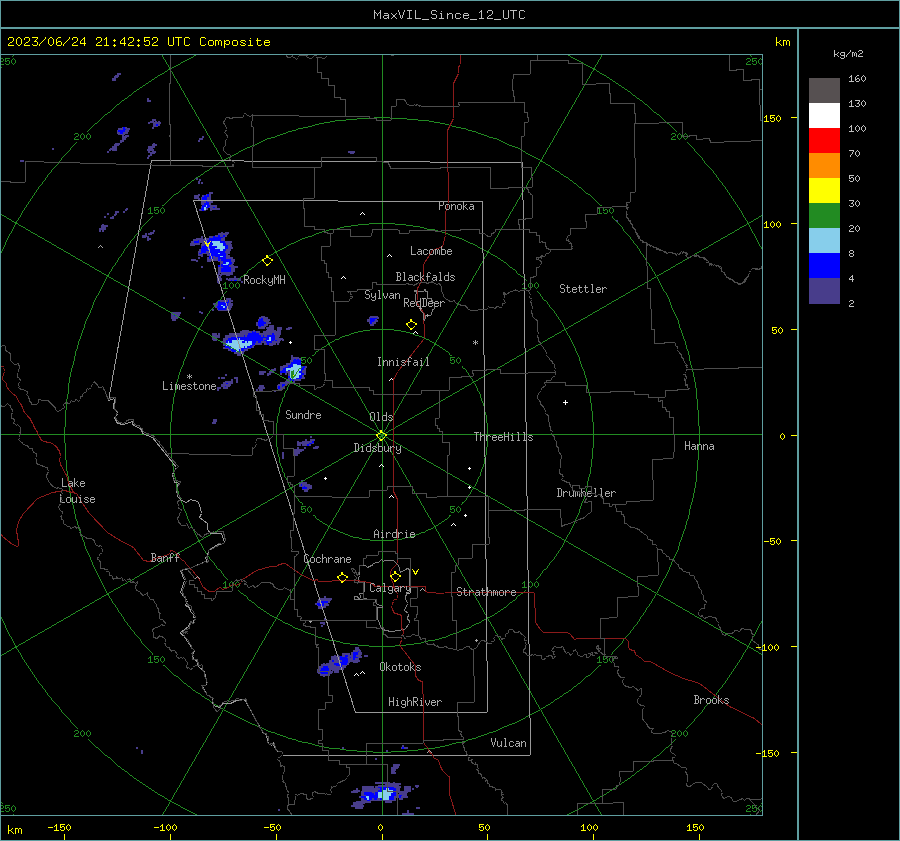Click the yellow diamond marker under Cochrane
This screenshot has height=841, width=900.
[342, 577]
